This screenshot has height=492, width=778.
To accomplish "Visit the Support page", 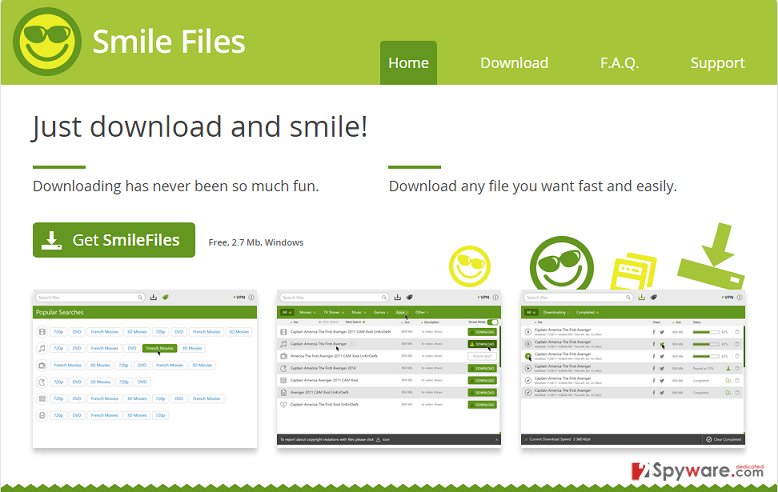I will click(717, 63).
